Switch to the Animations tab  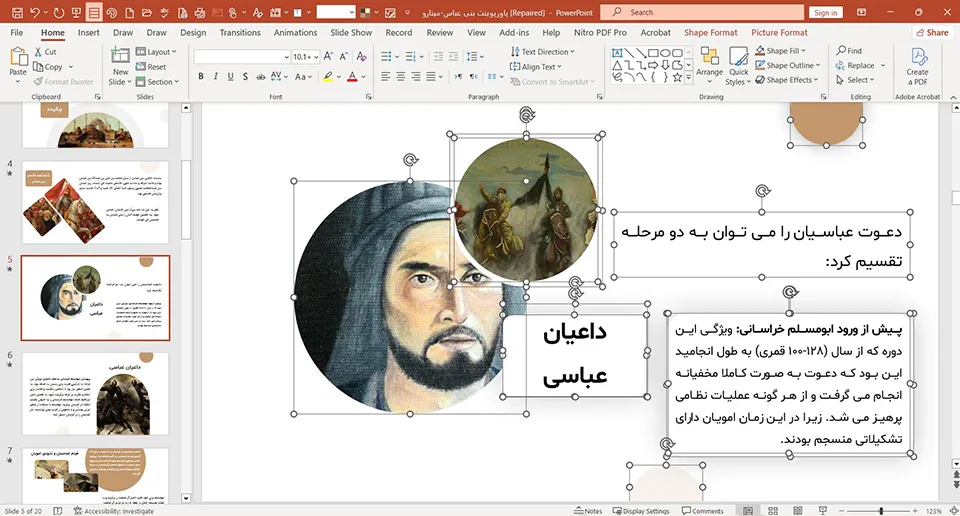tap(295, 32)
